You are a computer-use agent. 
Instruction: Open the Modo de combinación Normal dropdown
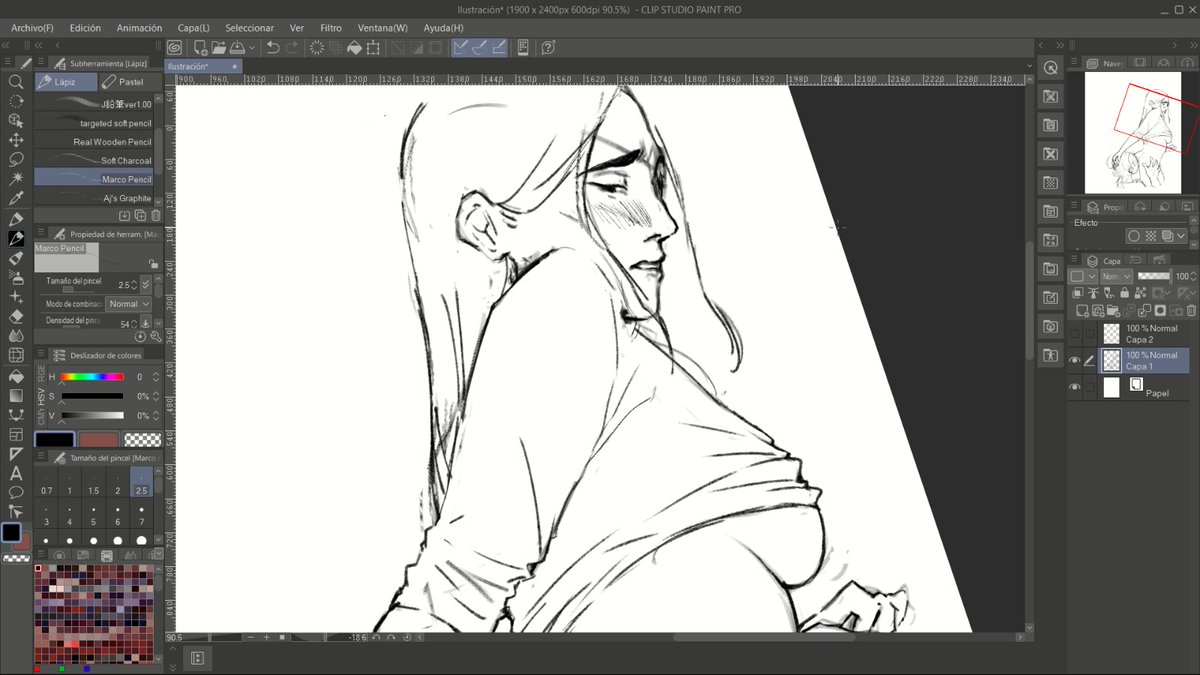127,304
